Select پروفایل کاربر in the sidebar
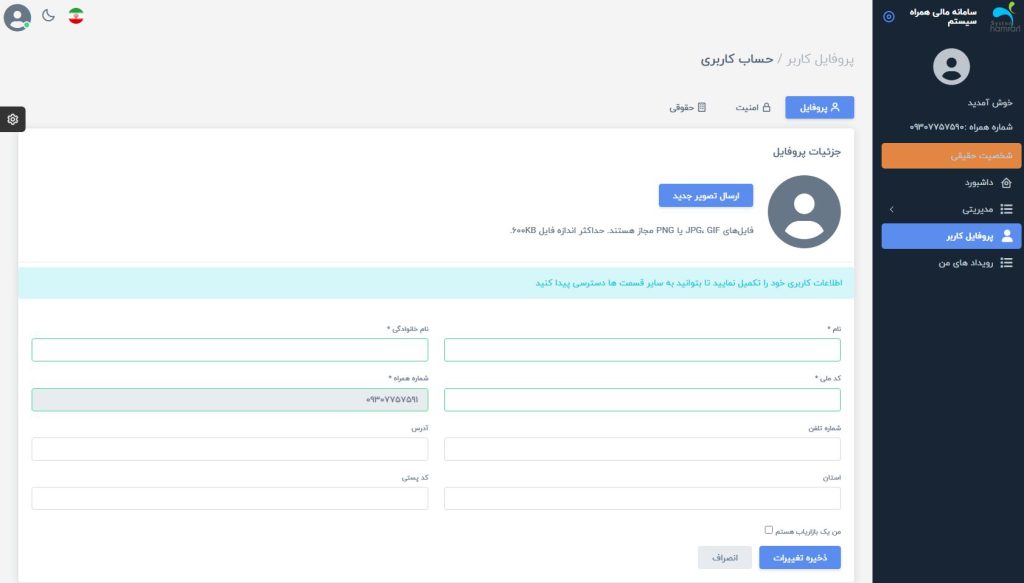The width and height of the screenshot is (1024, 583). pyautogui.click(x=951, y=236)
